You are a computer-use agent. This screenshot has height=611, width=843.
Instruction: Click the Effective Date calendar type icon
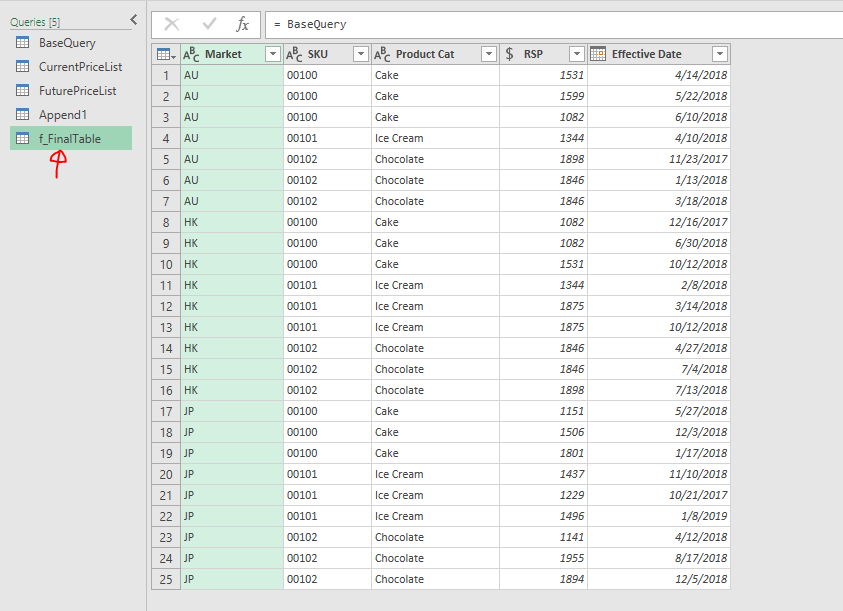pyautogui.click(x=598, y=54)
